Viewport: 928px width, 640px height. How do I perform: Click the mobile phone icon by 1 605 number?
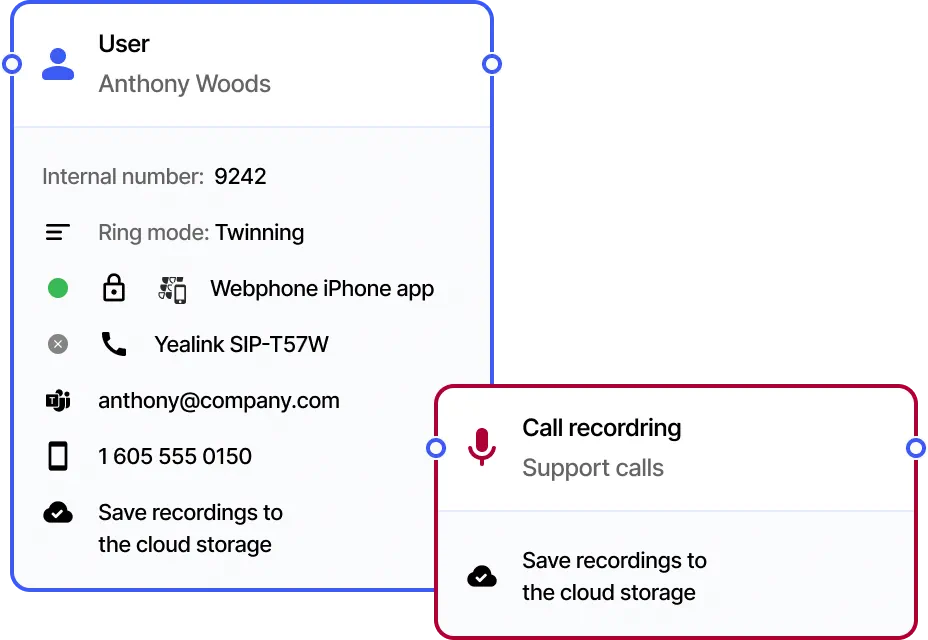point(58,456)
